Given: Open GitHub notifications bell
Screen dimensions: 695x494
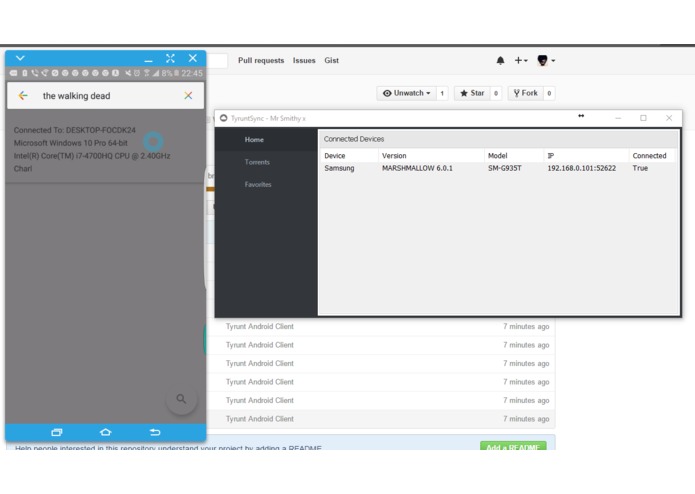Looking at the screenshot, I should coord(500,60).
